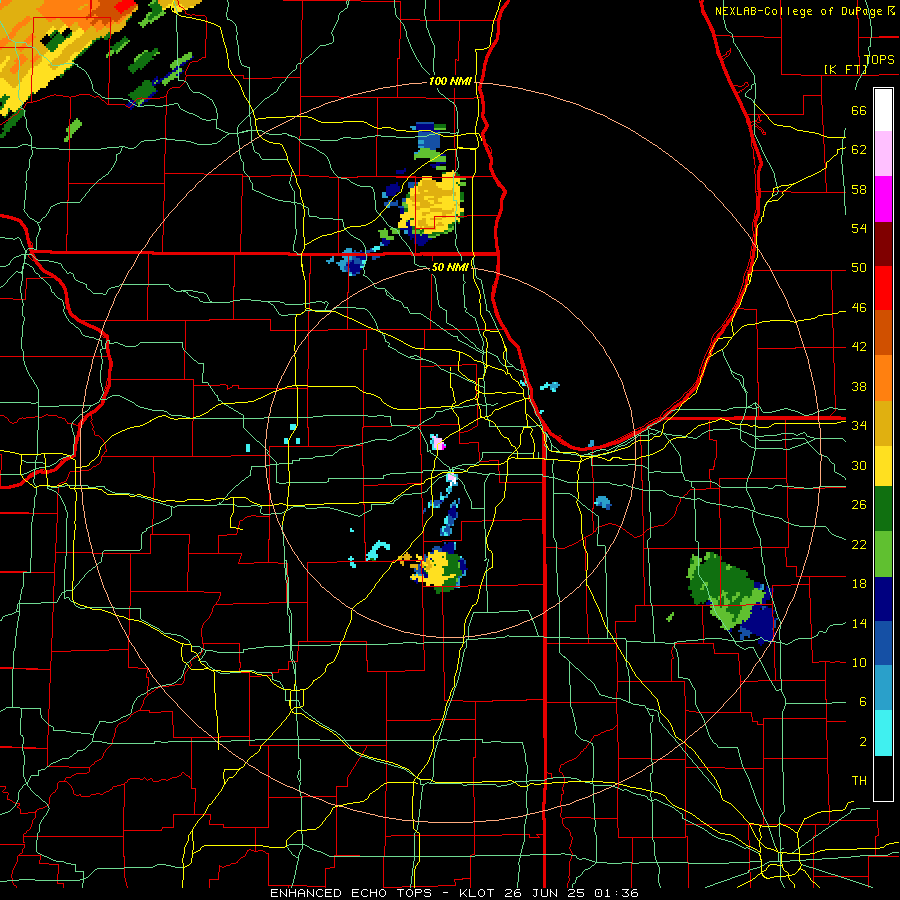Click the light pink legend swatch
This screenshot has height=900, width=900.
click(883, 154)
